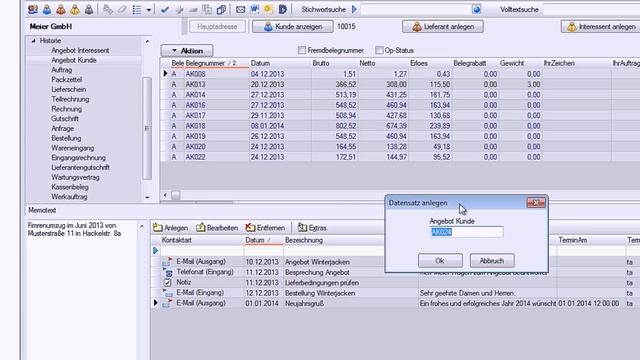
Task: Click the Kunde anzeigen button
Action: (x=293, y=27)
